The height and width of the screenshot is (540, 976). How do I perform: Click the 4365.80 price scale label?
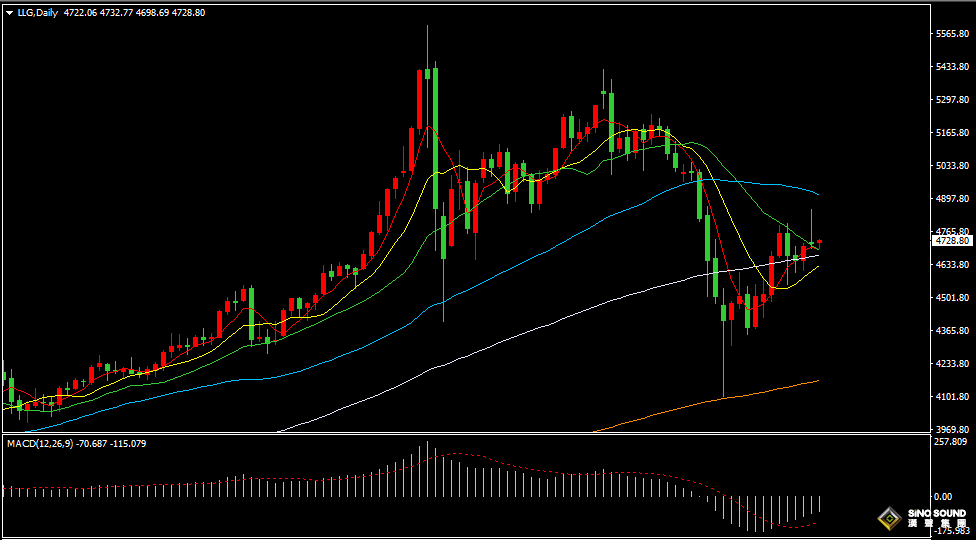point(951,331)
